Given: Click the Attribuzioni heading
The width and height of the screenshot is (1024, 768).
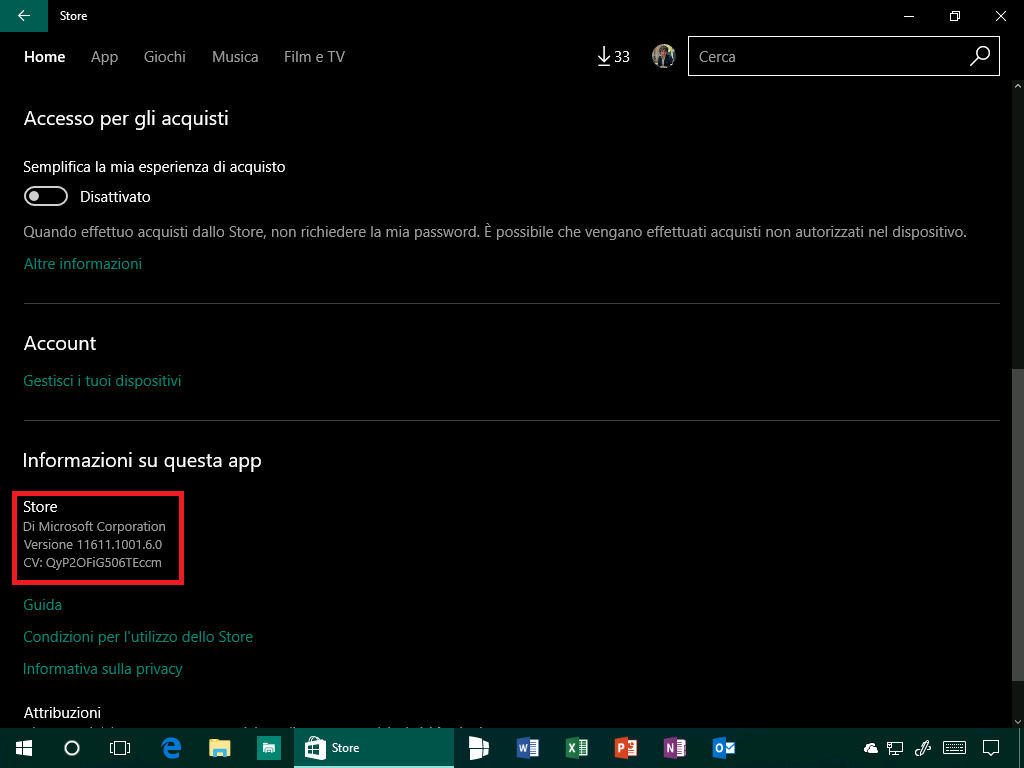Looking at the screenshot, I should (62, 712).
